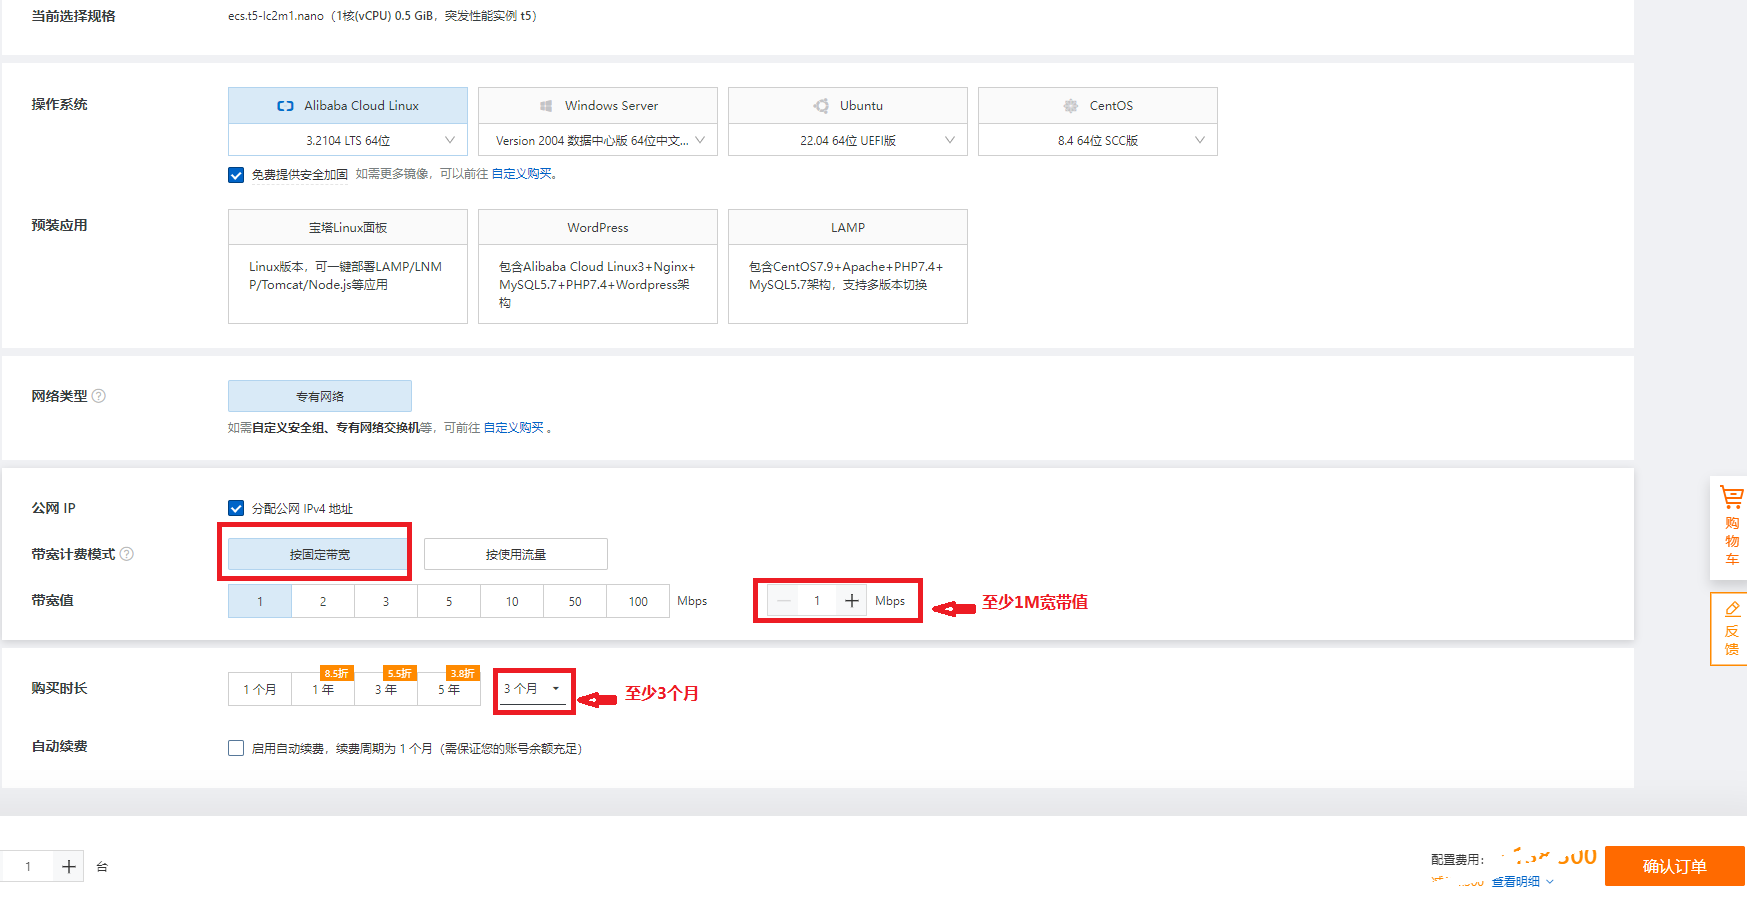Open the Windows Version 2004 dropdown

[598, 140]
